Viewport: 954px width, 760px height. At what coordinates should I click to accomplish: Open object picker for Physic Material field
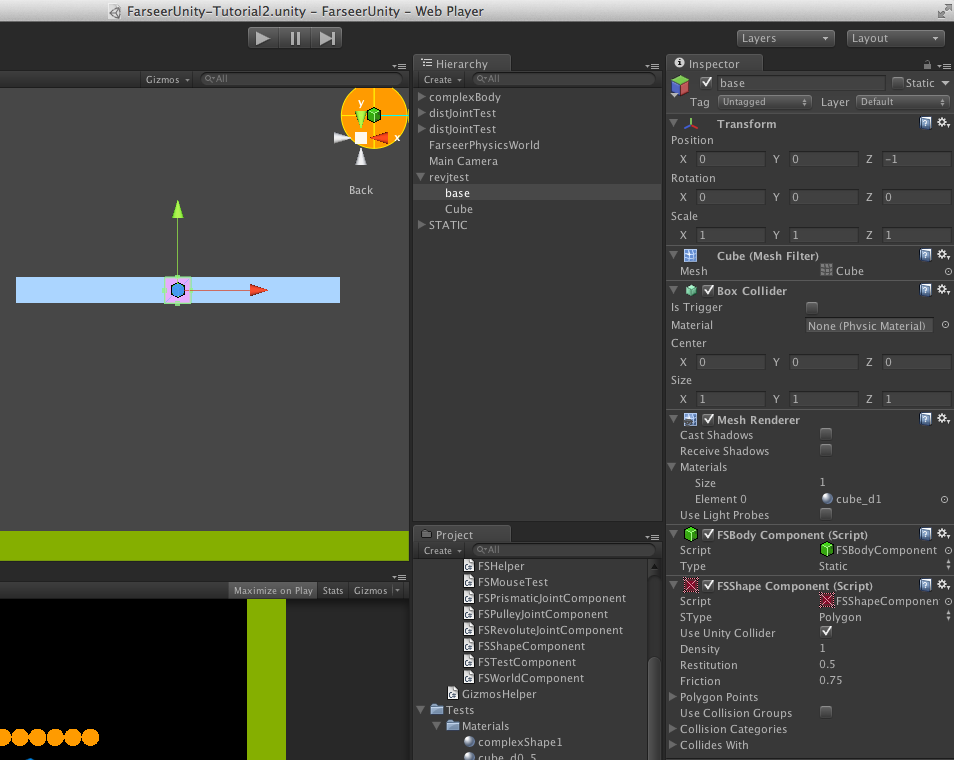(945, 325)
